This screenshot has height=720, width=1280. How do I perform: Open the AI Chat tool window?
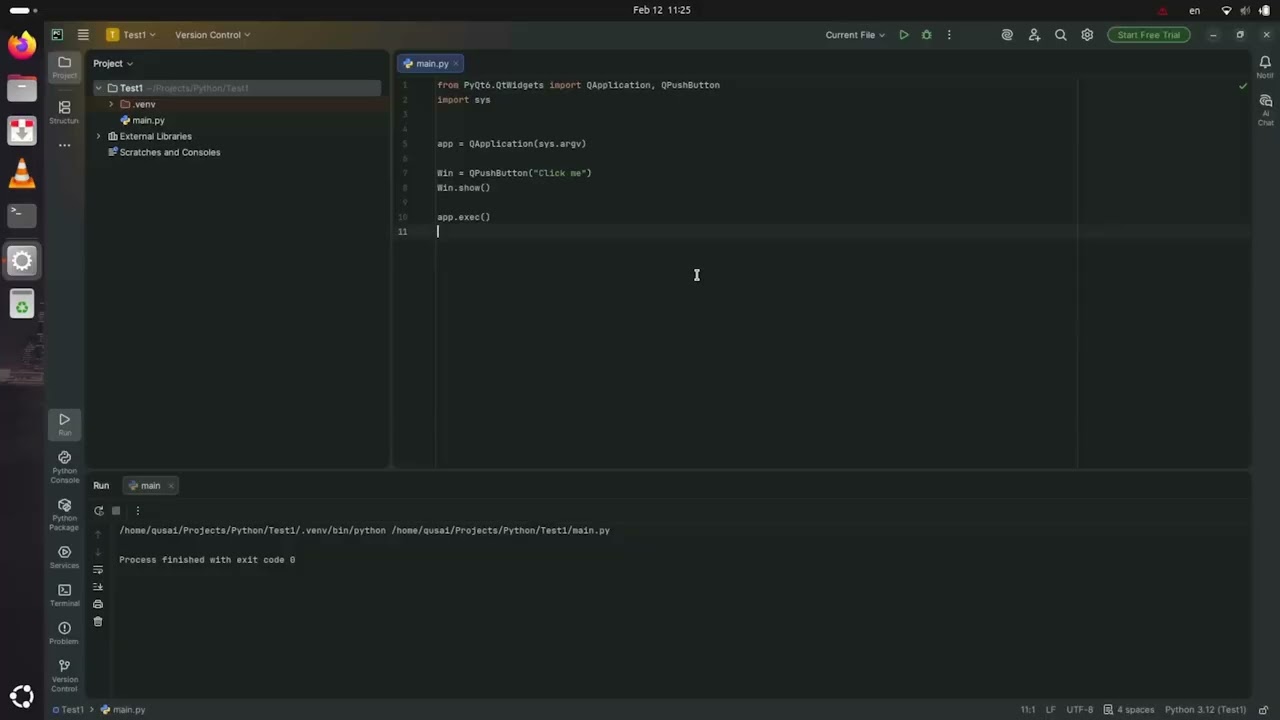pos(1265,109)
